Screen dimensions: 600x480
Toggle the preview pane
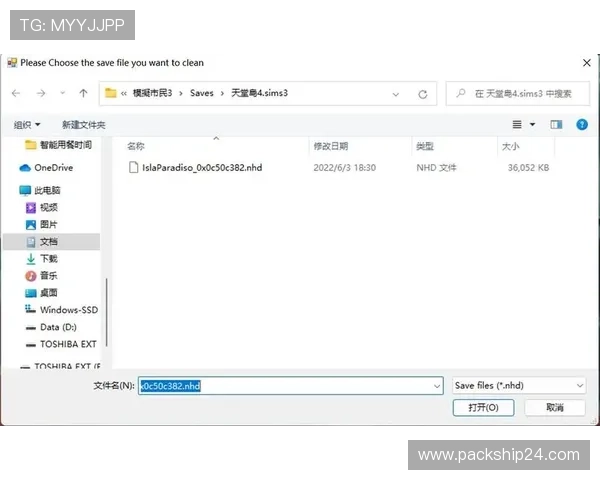tap(556, 124)
